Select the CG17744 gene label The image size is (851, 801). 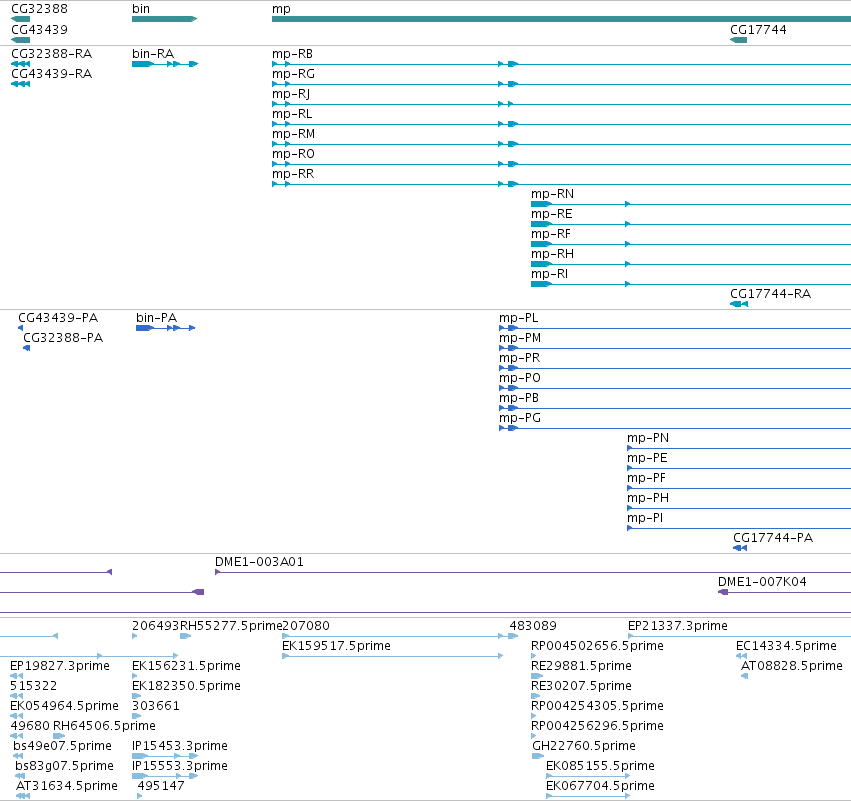[758, 30]
